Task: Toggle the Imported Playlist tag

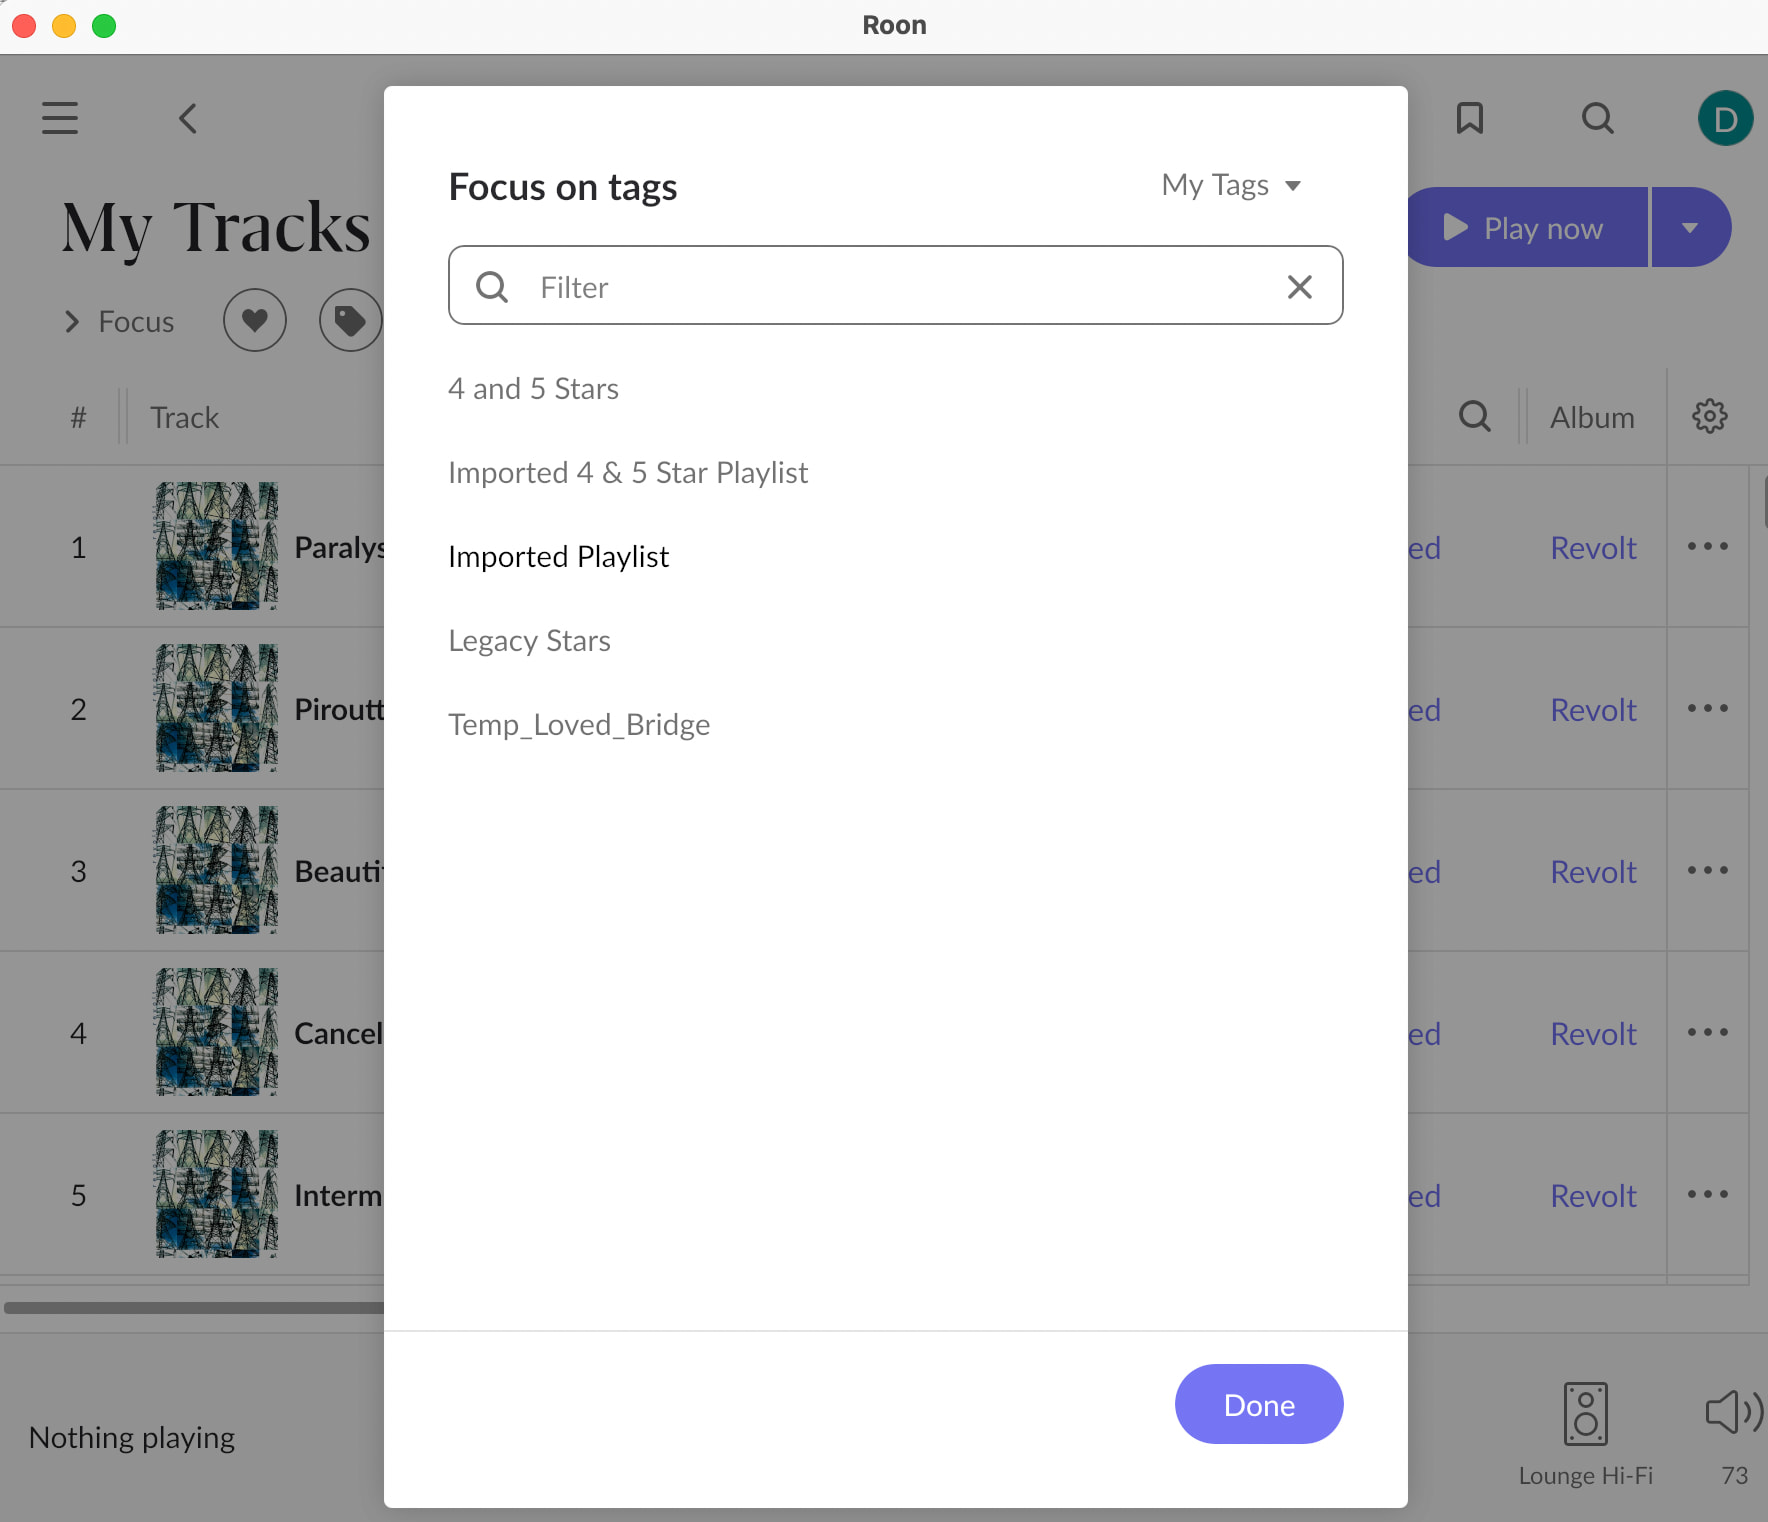Action: (x=558, y=556)
